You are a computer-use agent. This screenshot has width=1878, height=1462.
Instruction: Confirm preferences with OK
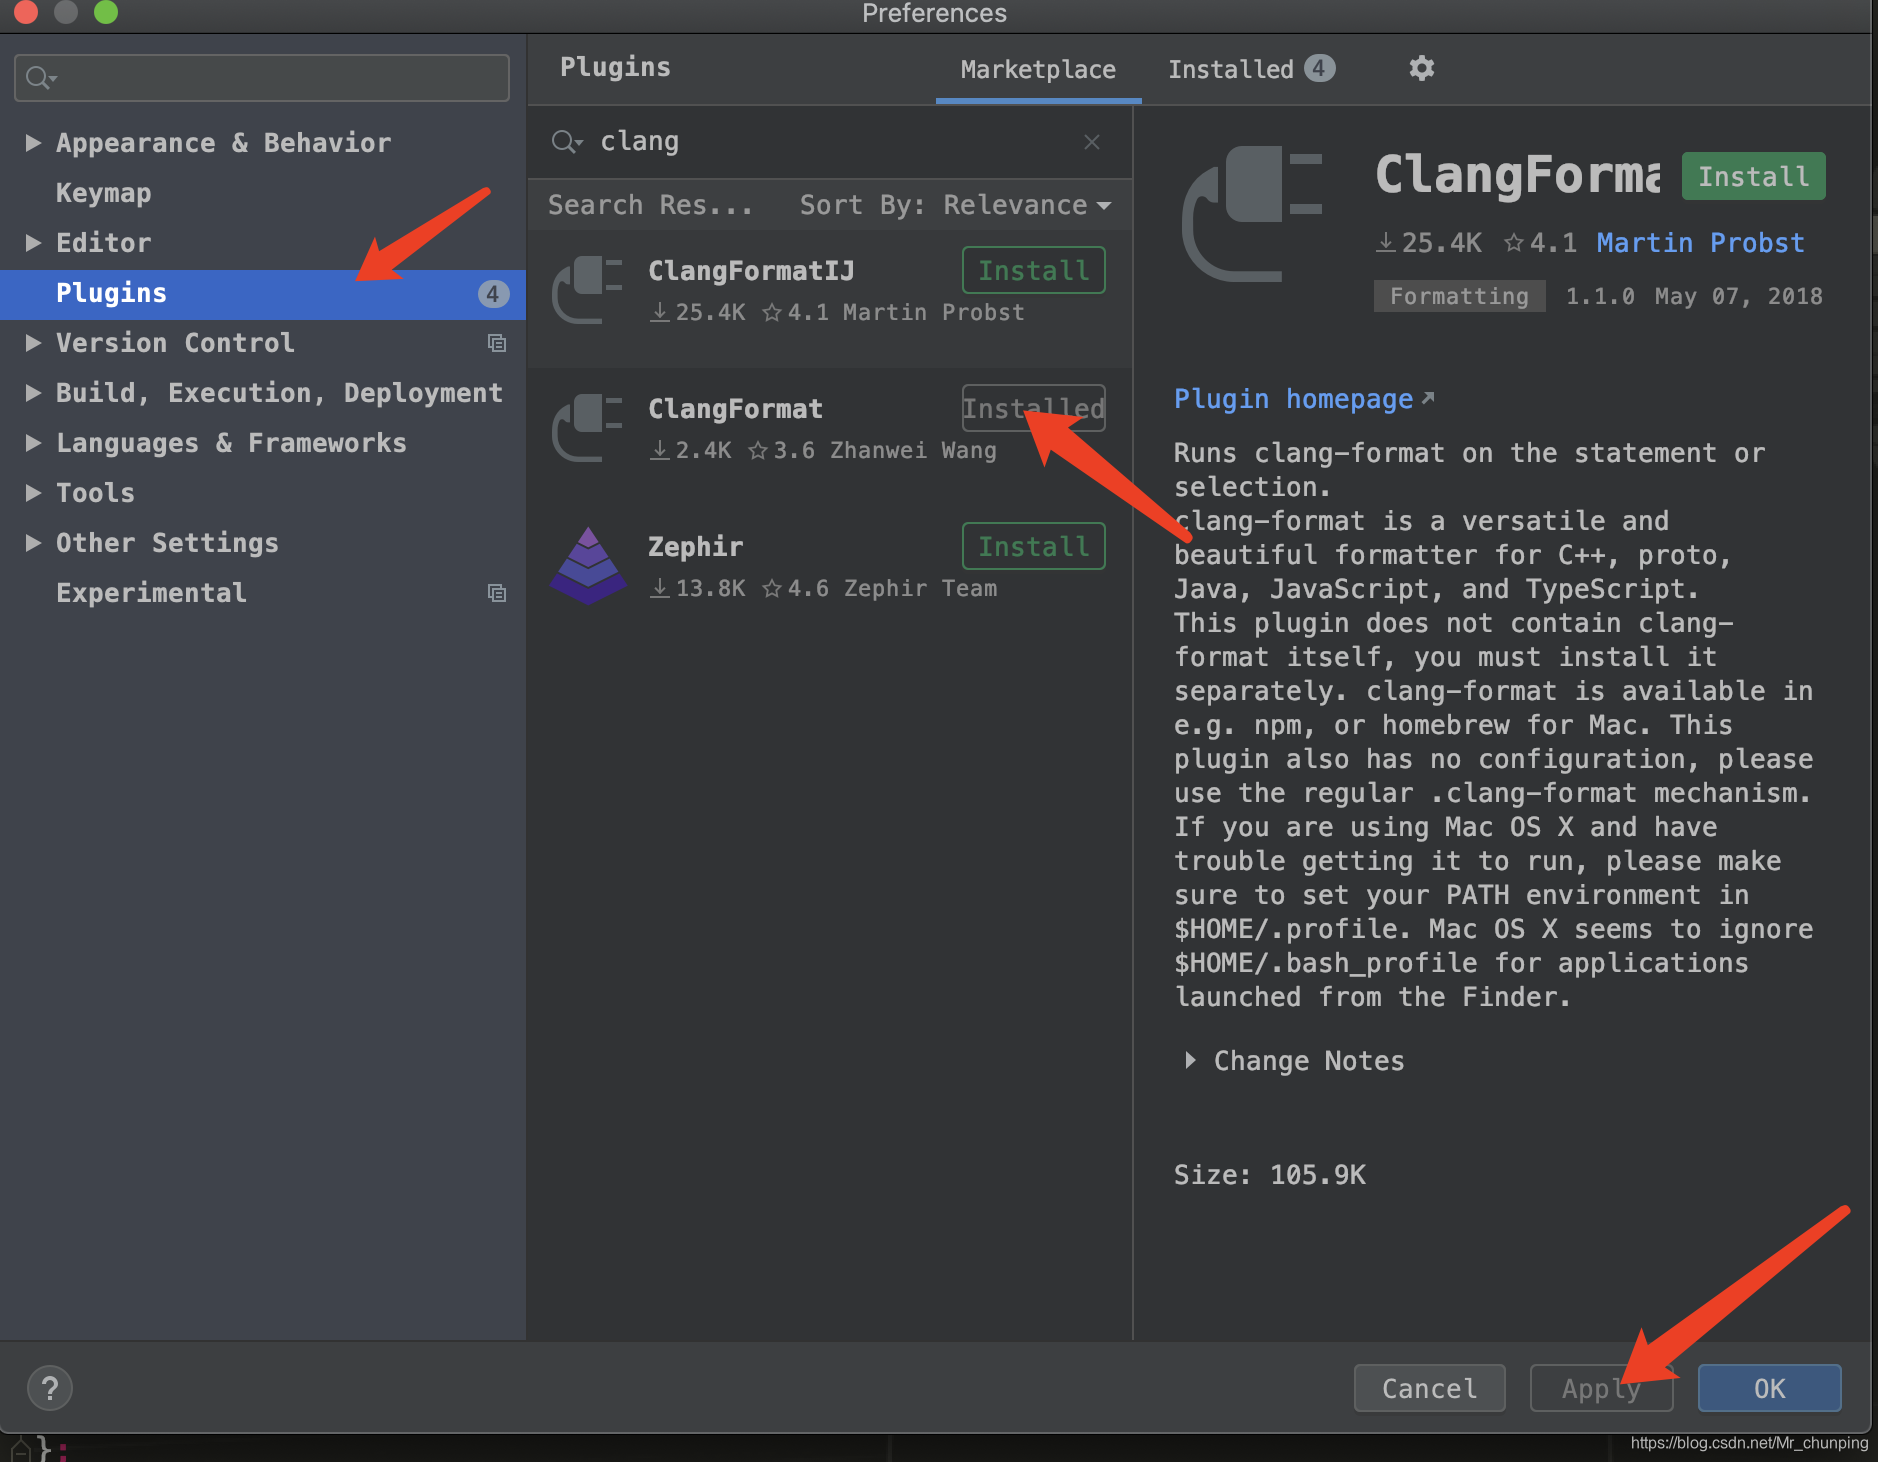(x=1769, y=1388)
